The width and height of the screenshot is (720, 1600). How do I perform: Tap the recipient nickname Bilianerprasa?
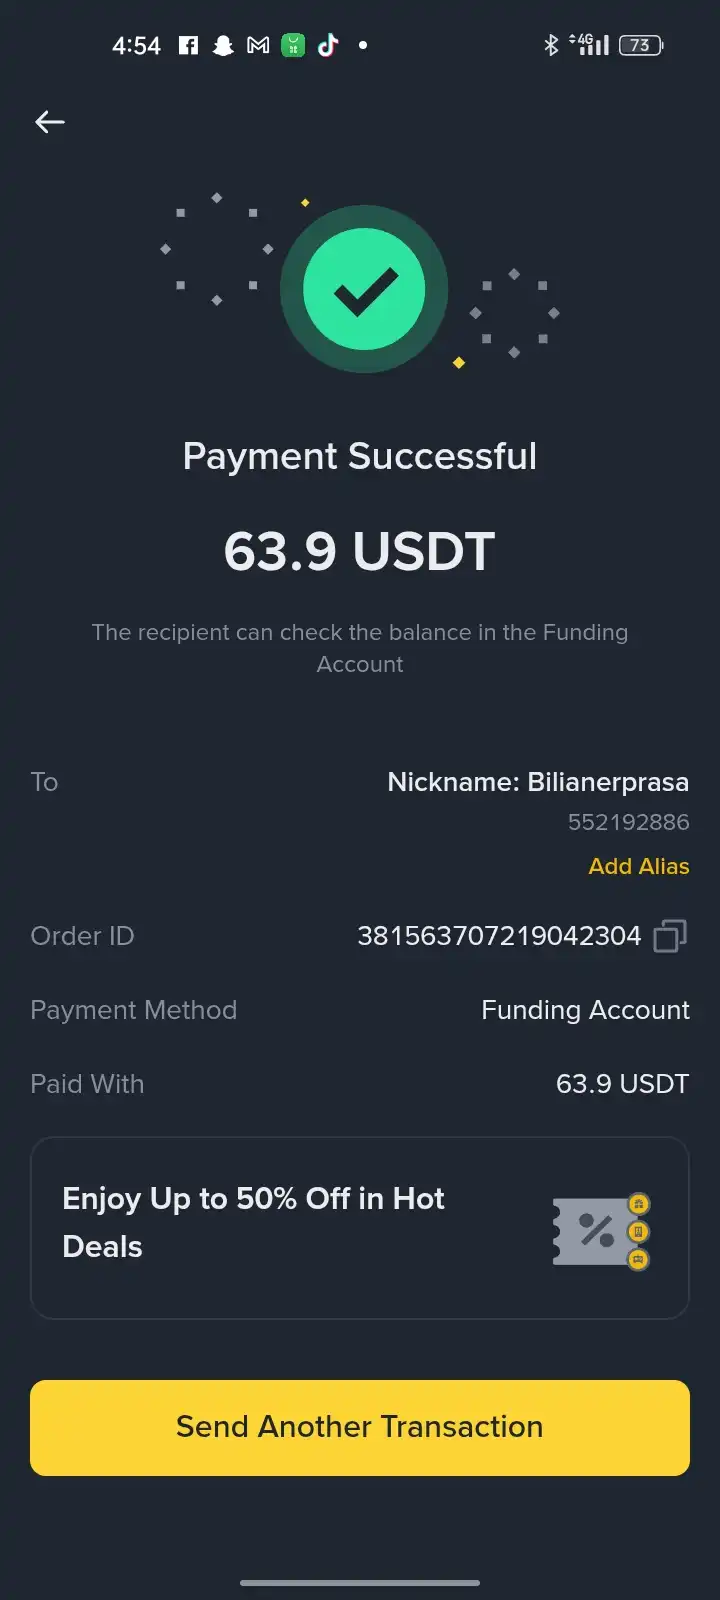pyautogui.click(x=538, y=782)
